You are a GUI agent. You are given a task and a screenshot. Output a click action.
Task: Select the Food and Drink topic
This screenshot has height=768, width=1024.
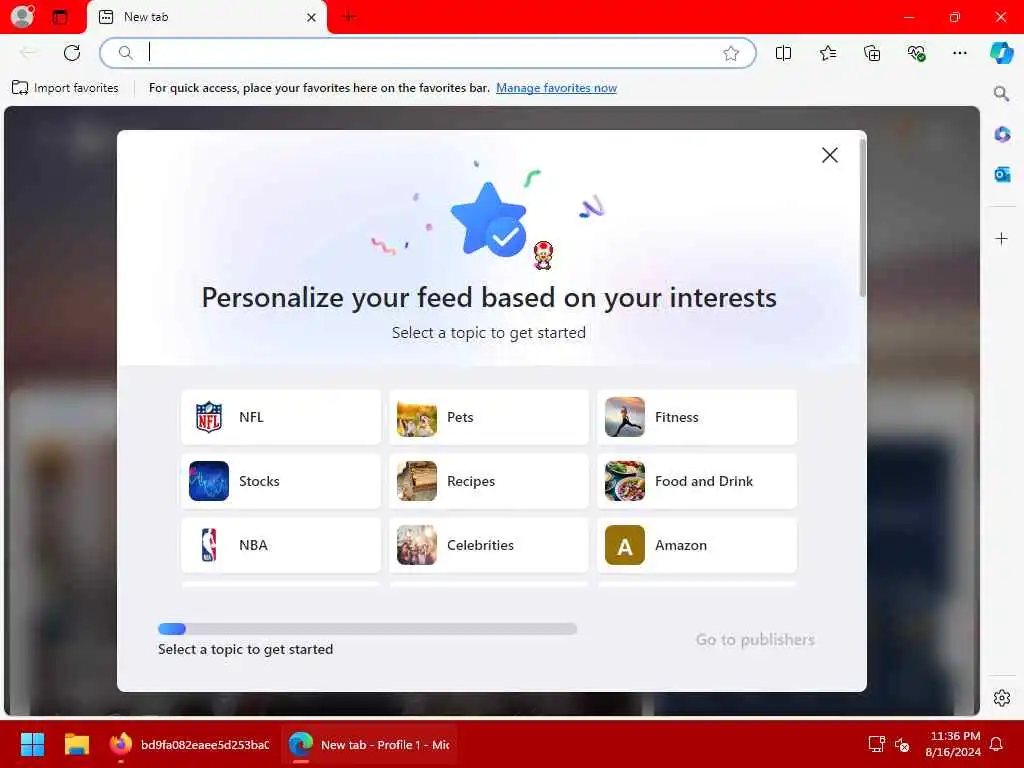point(697,481)
